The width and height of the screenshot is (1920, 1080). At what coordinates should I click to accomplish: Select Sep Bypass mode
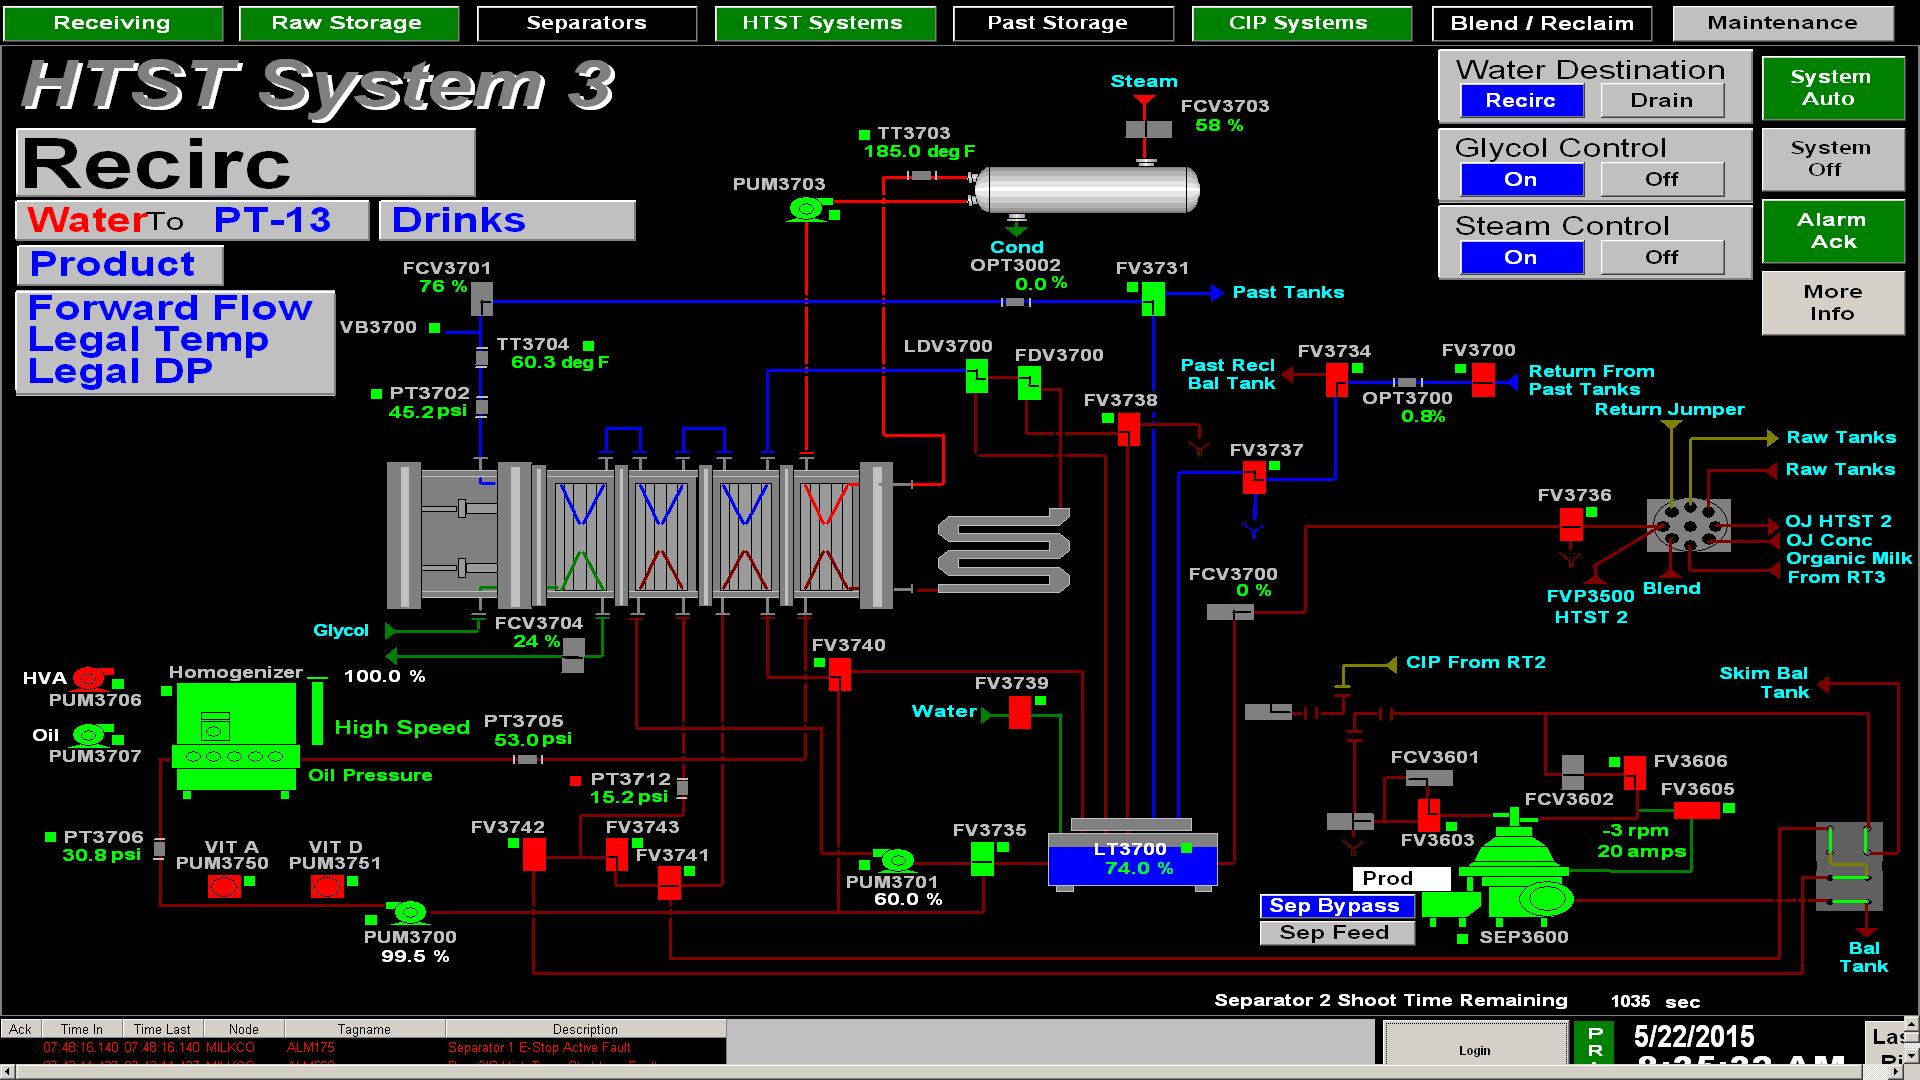point(1337,906)
